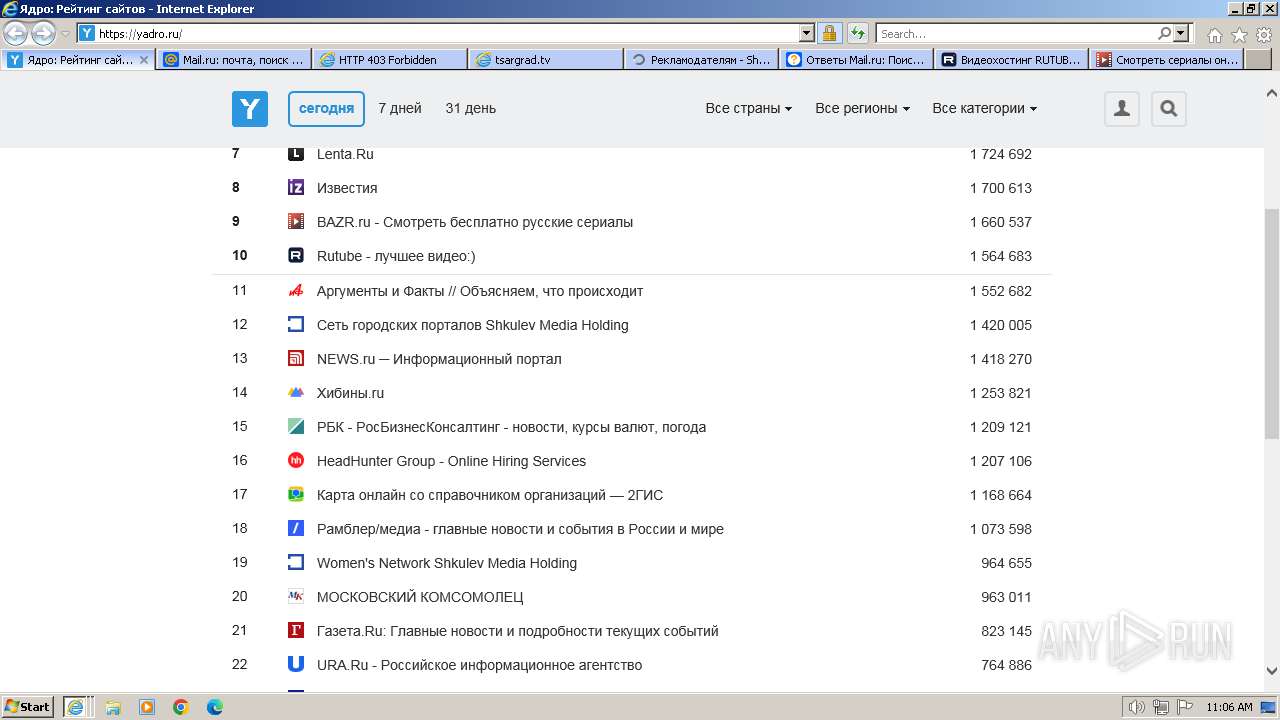This screenshot has height=720, width=1280.
Task: Click the Lenta.Ru favicon
Action: [296, 154]
